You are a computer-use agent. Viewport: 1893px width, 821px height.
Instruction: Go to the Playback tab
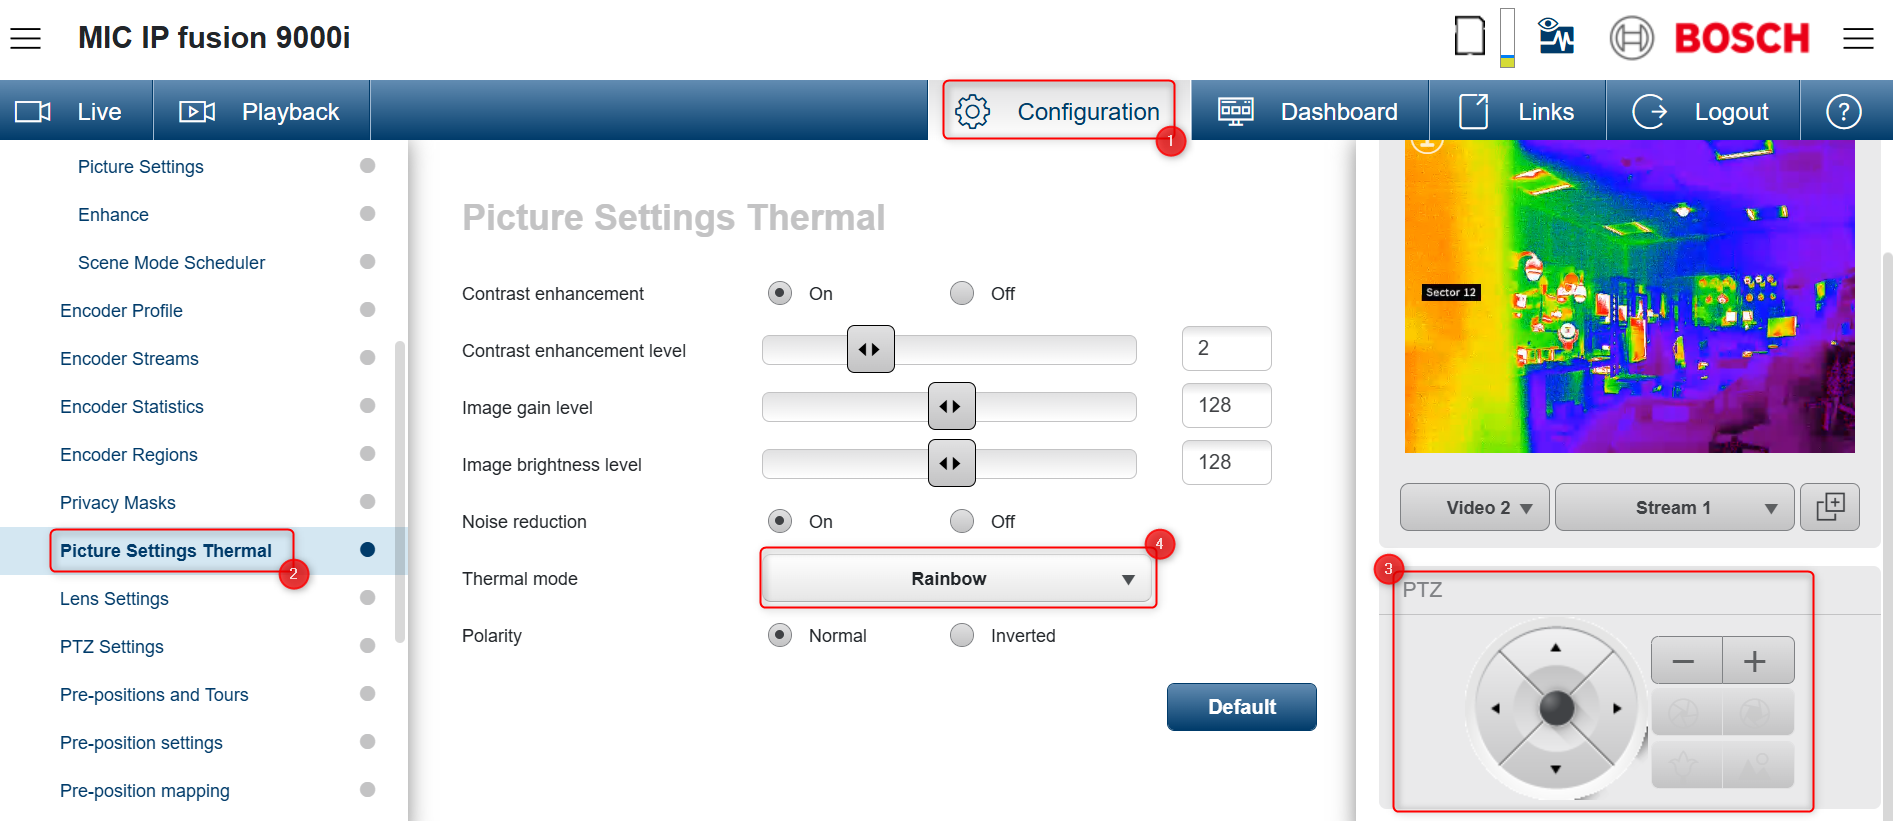click(261, 111)
